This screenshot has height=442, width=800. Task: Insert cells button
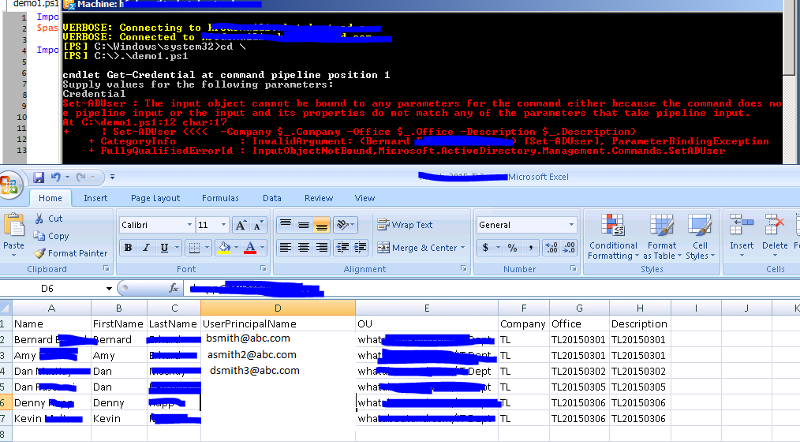tap(741, 236)
